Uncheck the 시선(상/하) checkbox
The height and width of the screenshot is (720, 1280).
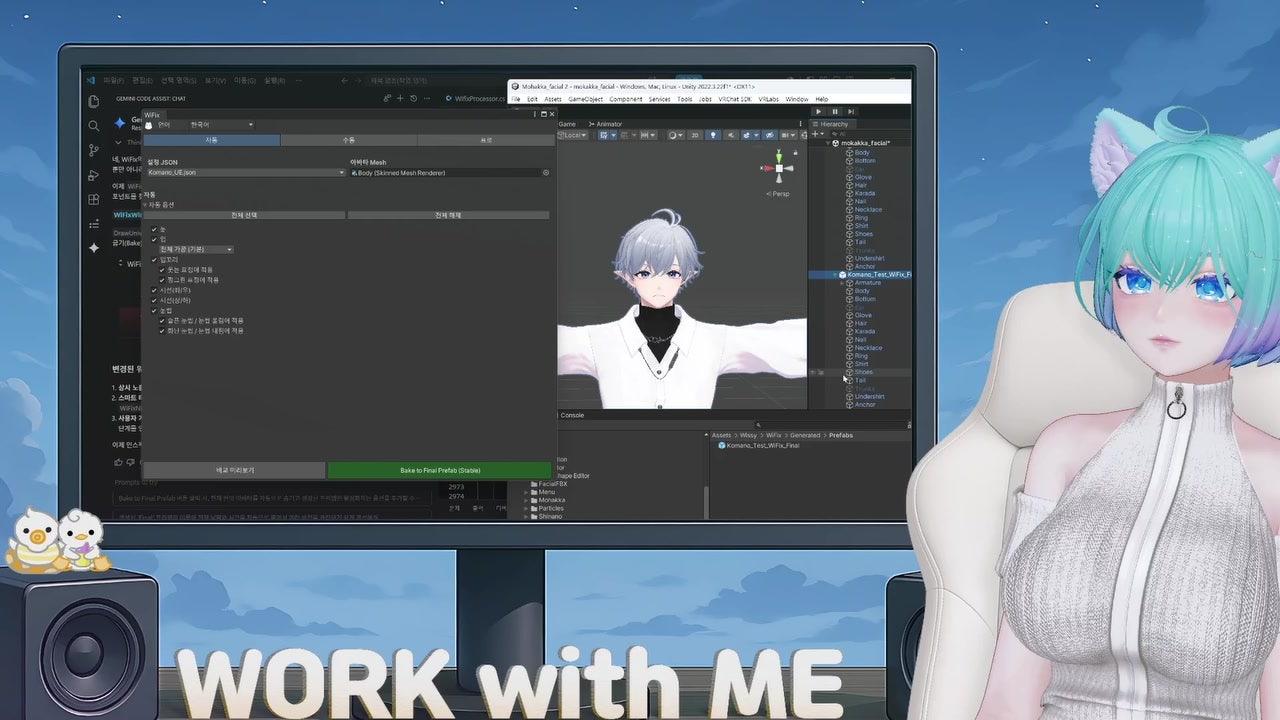[154, 300]
